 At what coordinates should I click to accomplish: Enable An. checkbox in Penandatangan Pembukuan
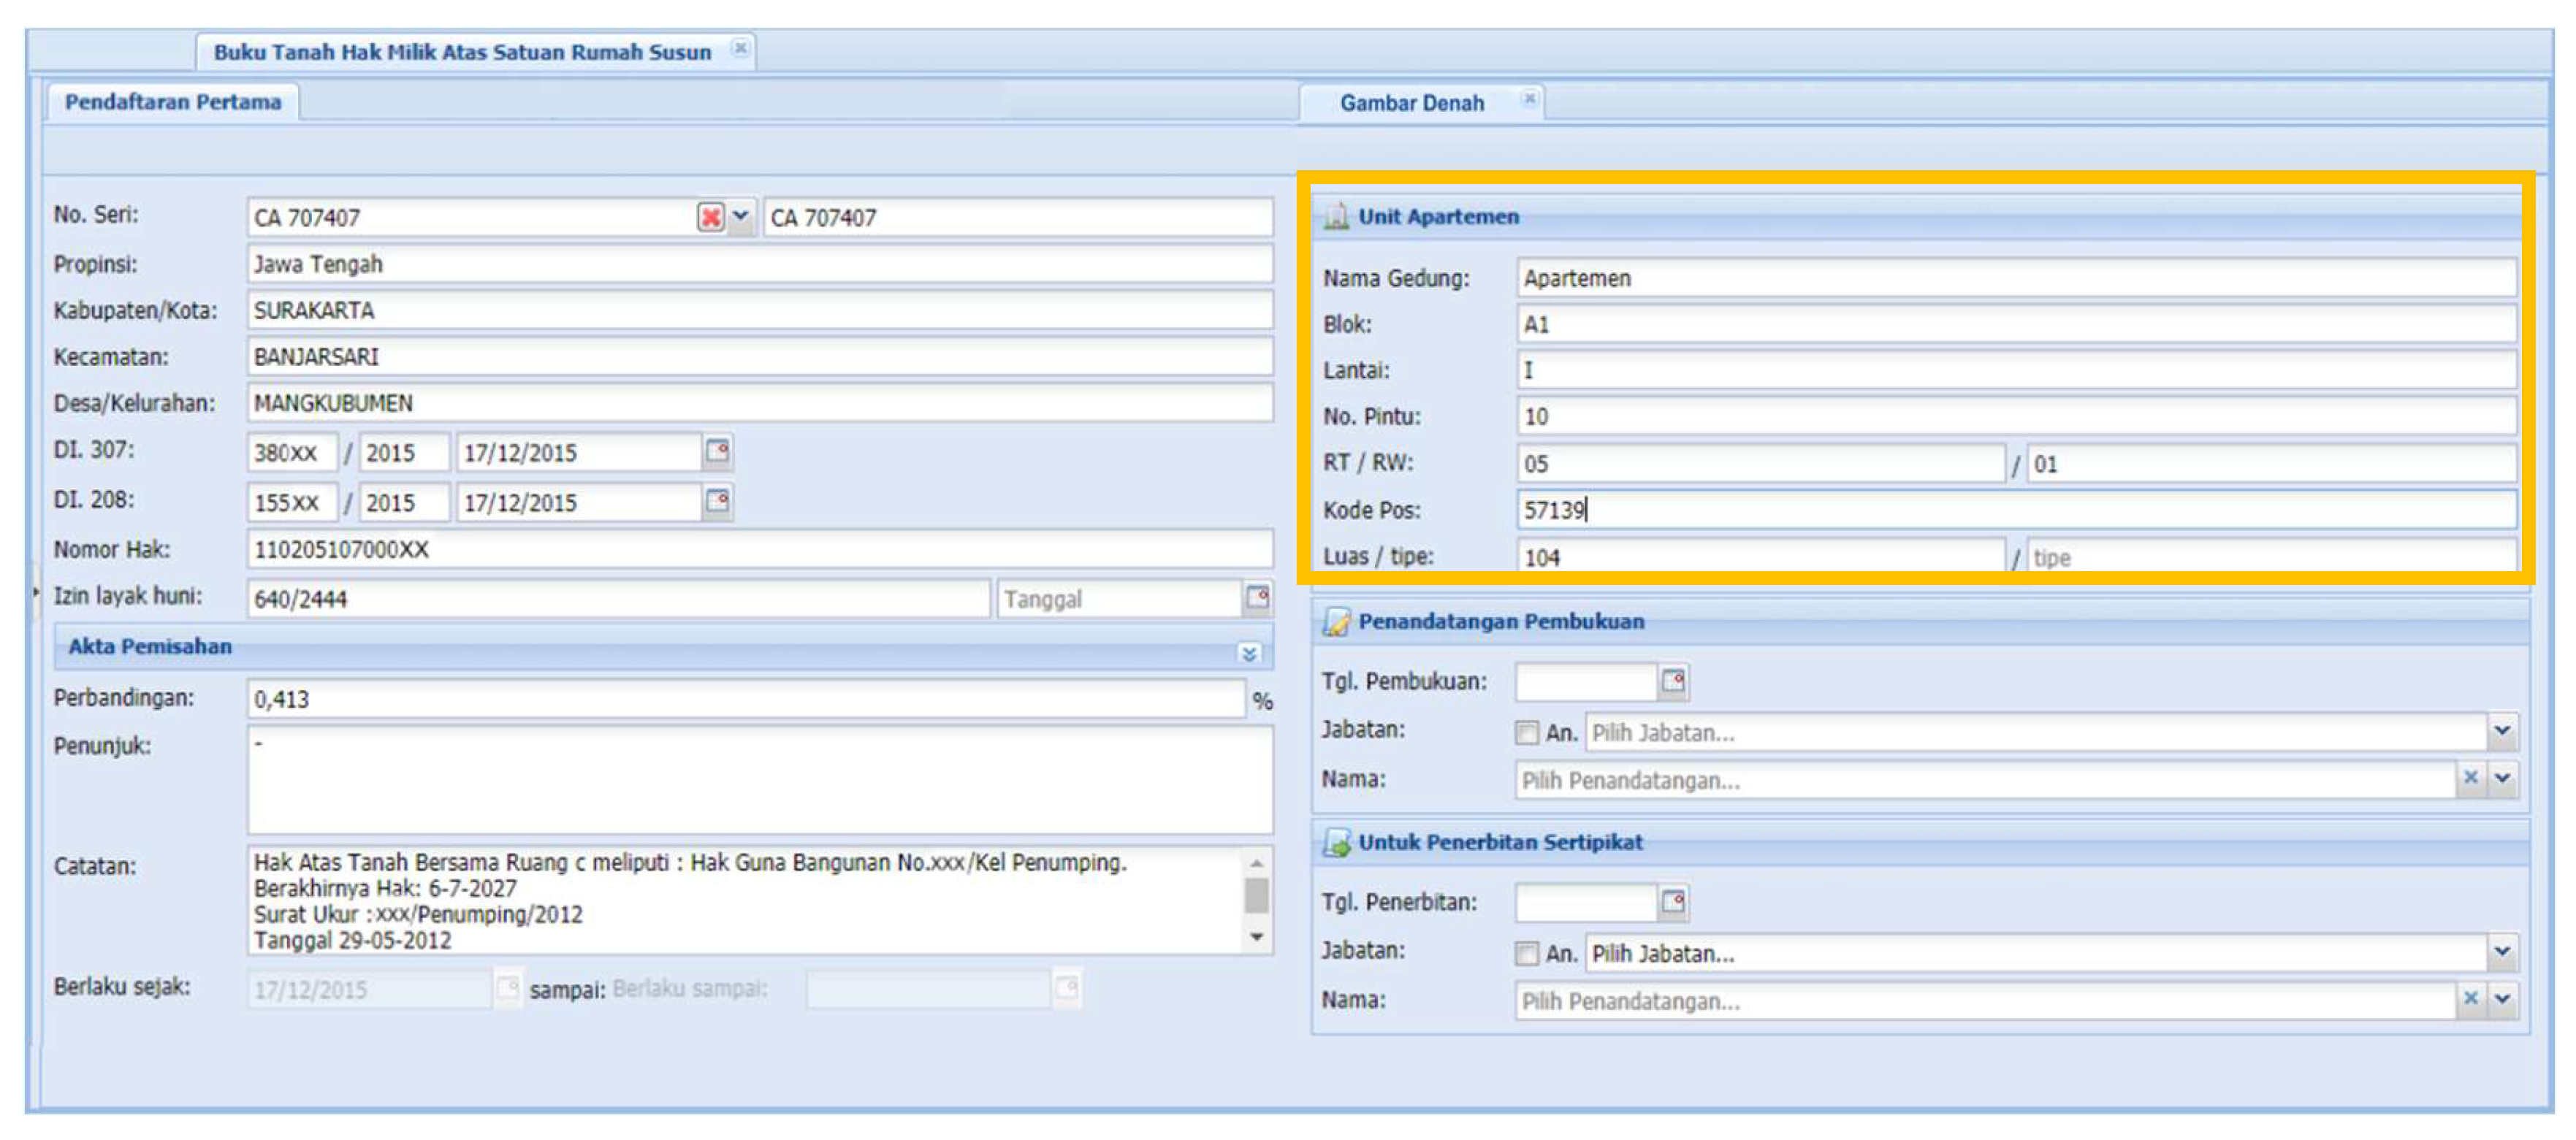point(1526,733)
